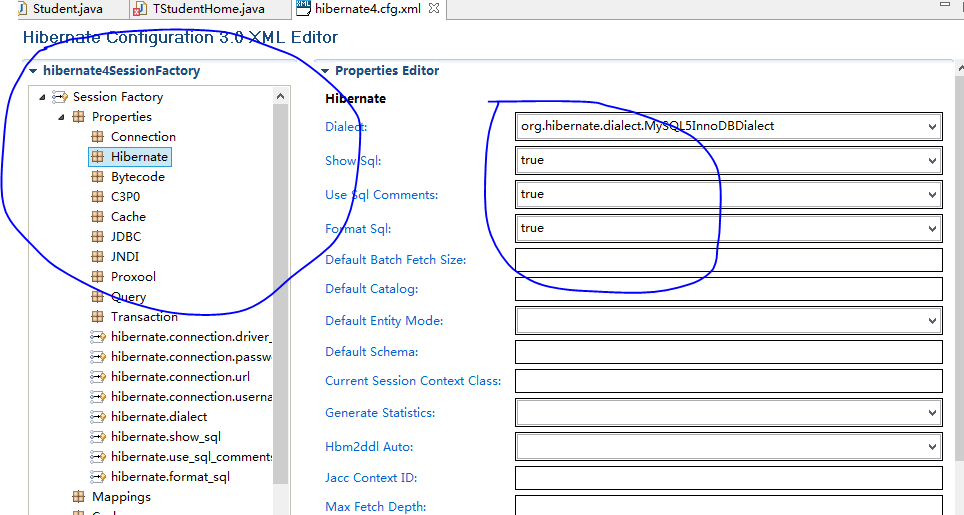The image size is (964, 515).
Task: Click the hibernate.dialect property icon
Action: pyautogui.click(x=98, y=417)
